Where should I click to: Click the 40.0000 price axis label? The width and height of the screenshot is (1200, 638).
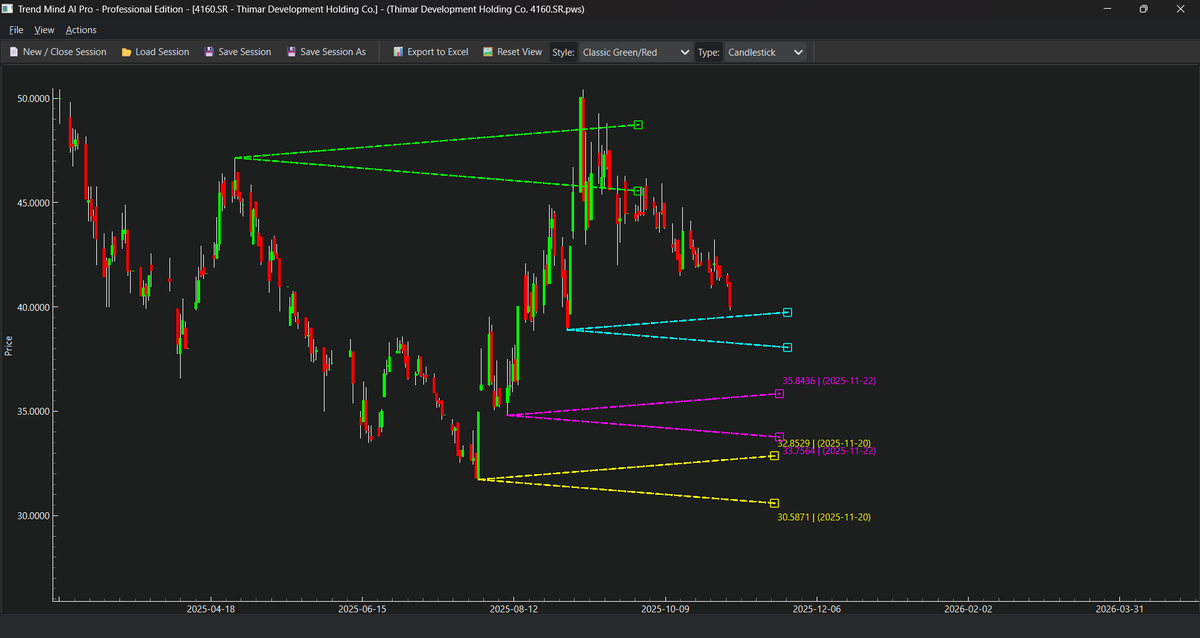33,307
